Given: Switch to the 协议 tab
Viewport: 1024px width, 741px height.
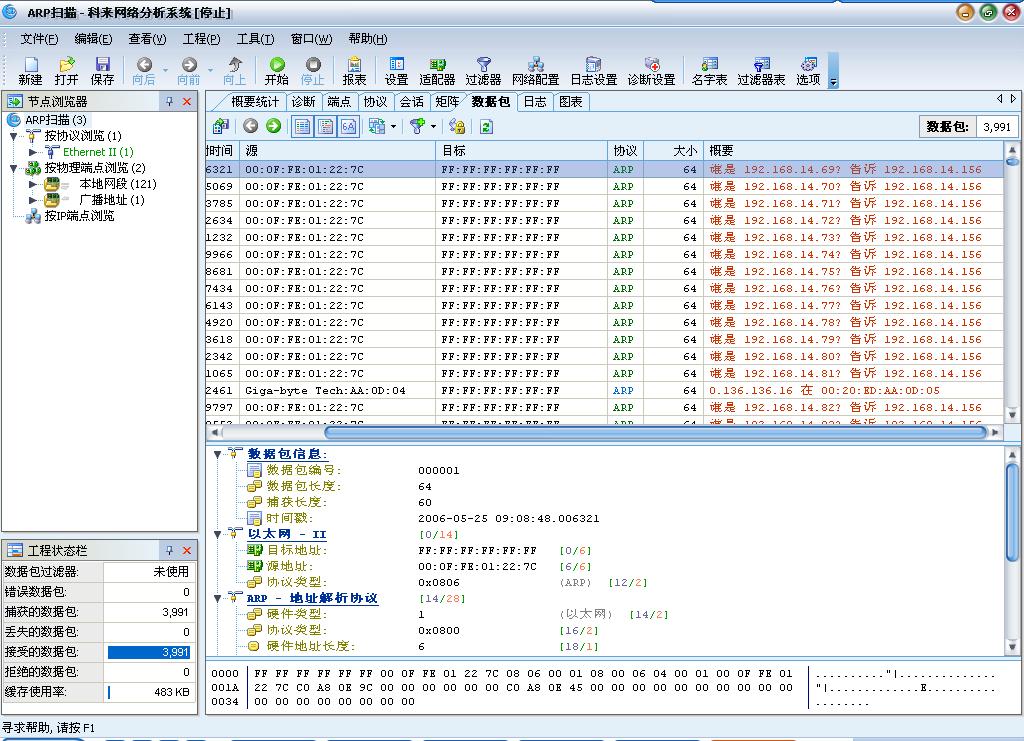Looking at the screenshot, I should 375,101.
